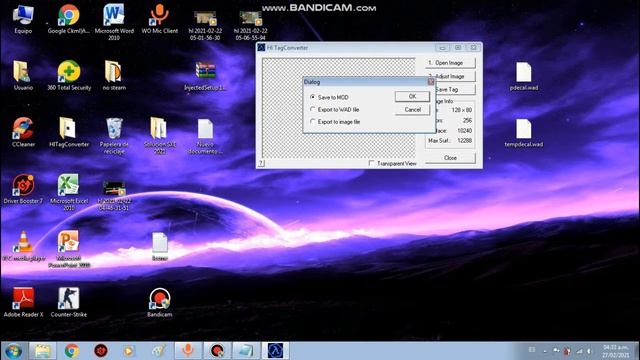Select the InjectedSetup archive icon
This screenshot has height=360, width=640.
(205, 76)
